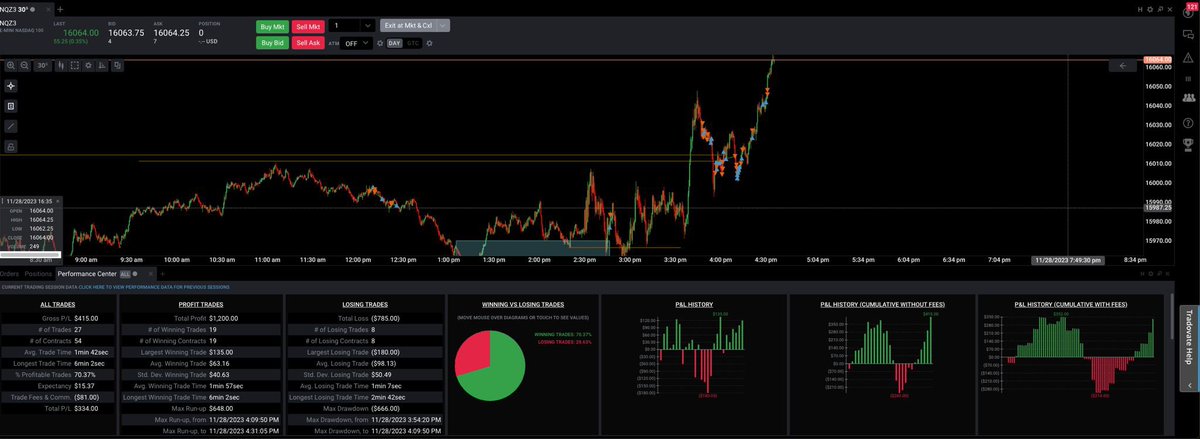Zoom in on the chart

[x=11, y=65]
